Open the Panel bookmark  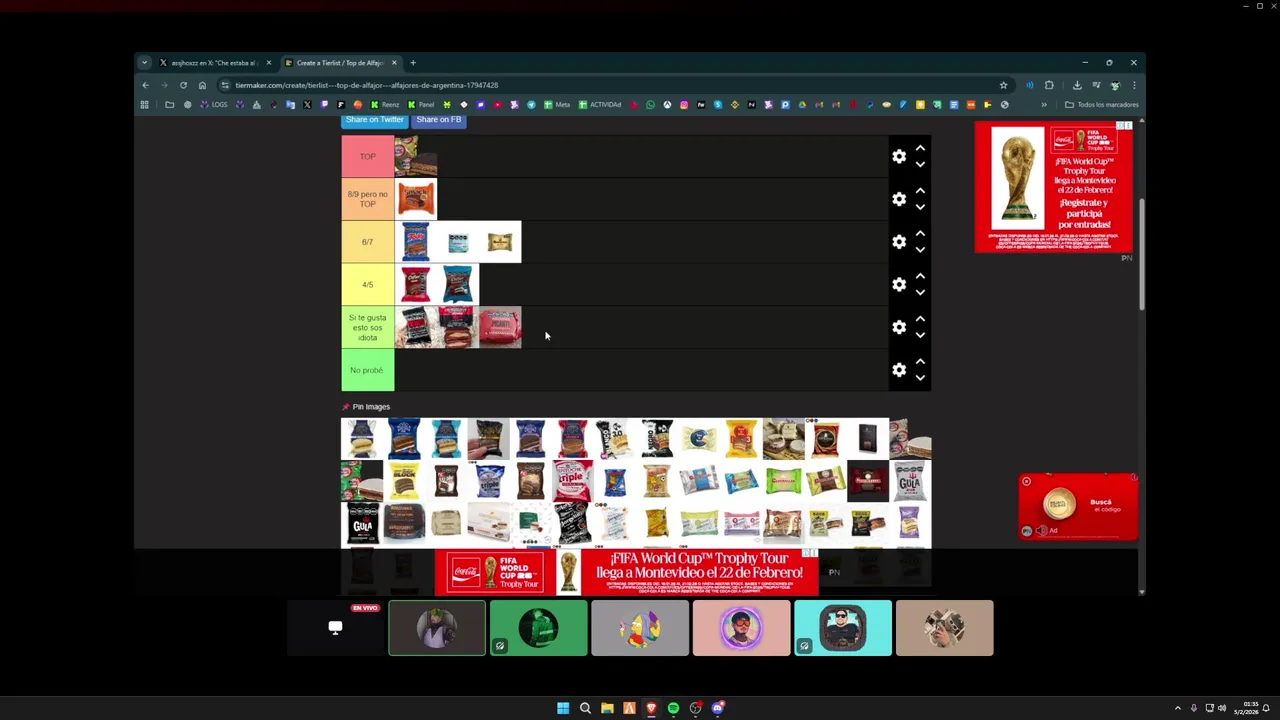421,104
